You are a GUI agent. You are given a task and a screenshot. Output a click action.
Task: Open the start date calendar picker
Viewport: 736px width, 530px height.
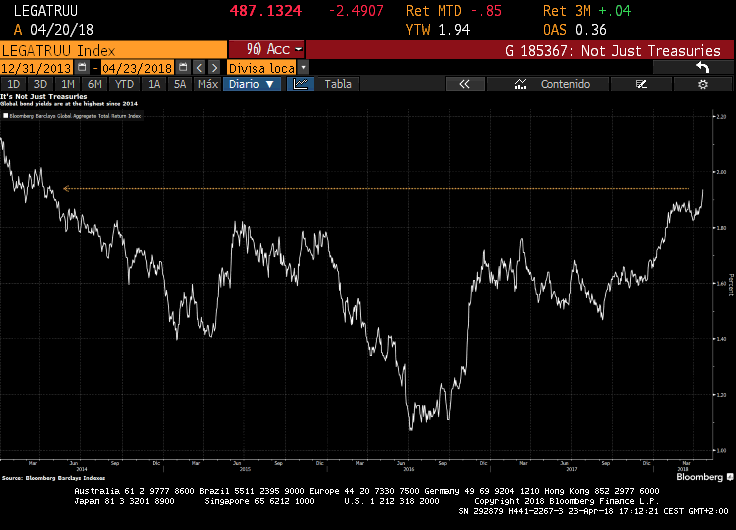point(82,68)
